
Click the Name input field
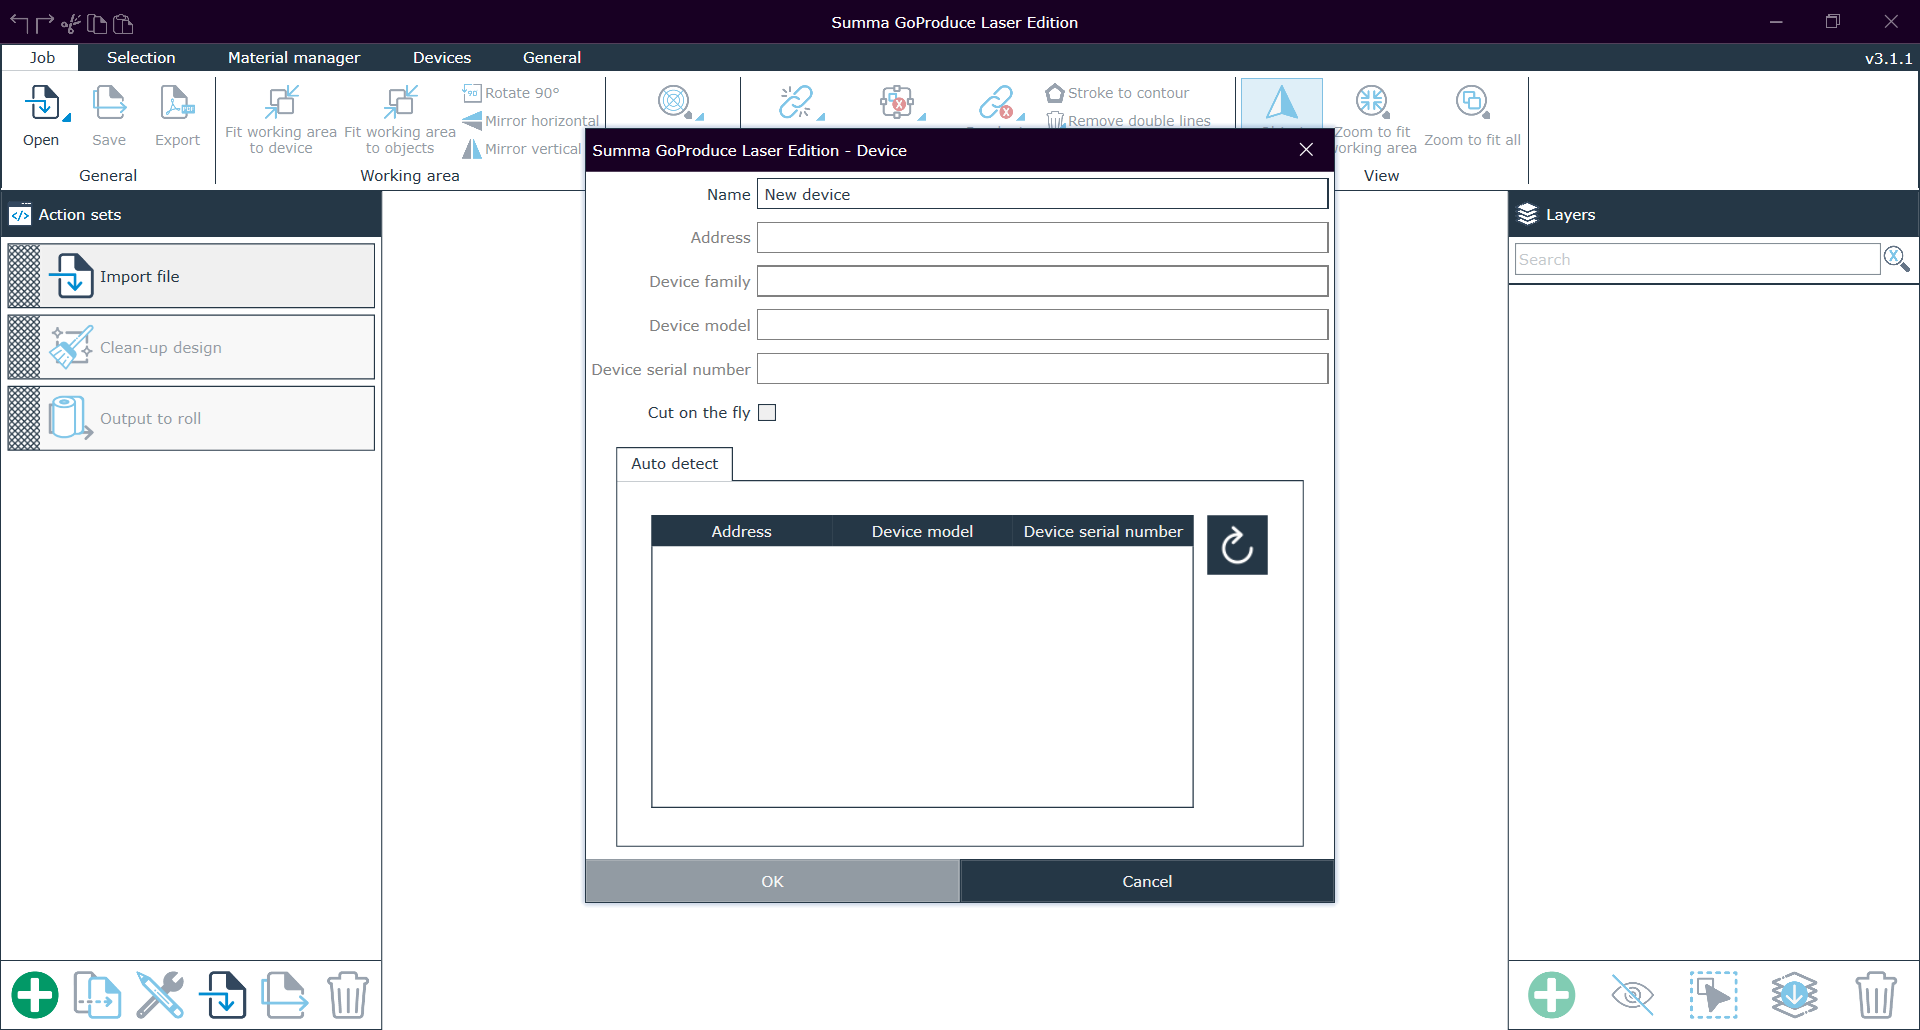[1041, 194]
